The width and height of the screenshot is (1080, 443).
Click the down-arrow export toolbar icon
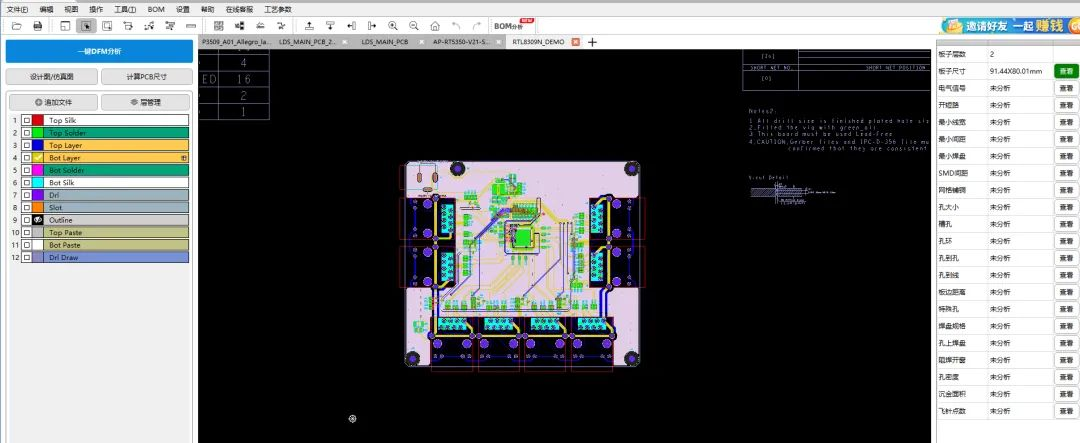[330, 26]
